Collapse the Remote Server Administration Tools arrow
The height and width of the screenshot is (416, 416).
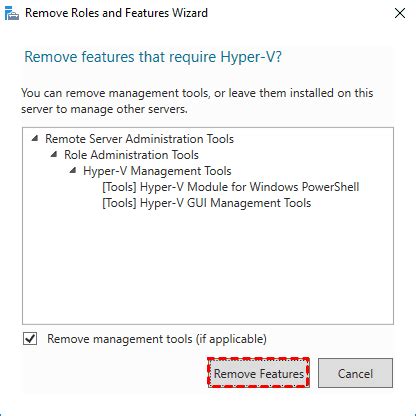pyautogui.click(x=35, y=139)
